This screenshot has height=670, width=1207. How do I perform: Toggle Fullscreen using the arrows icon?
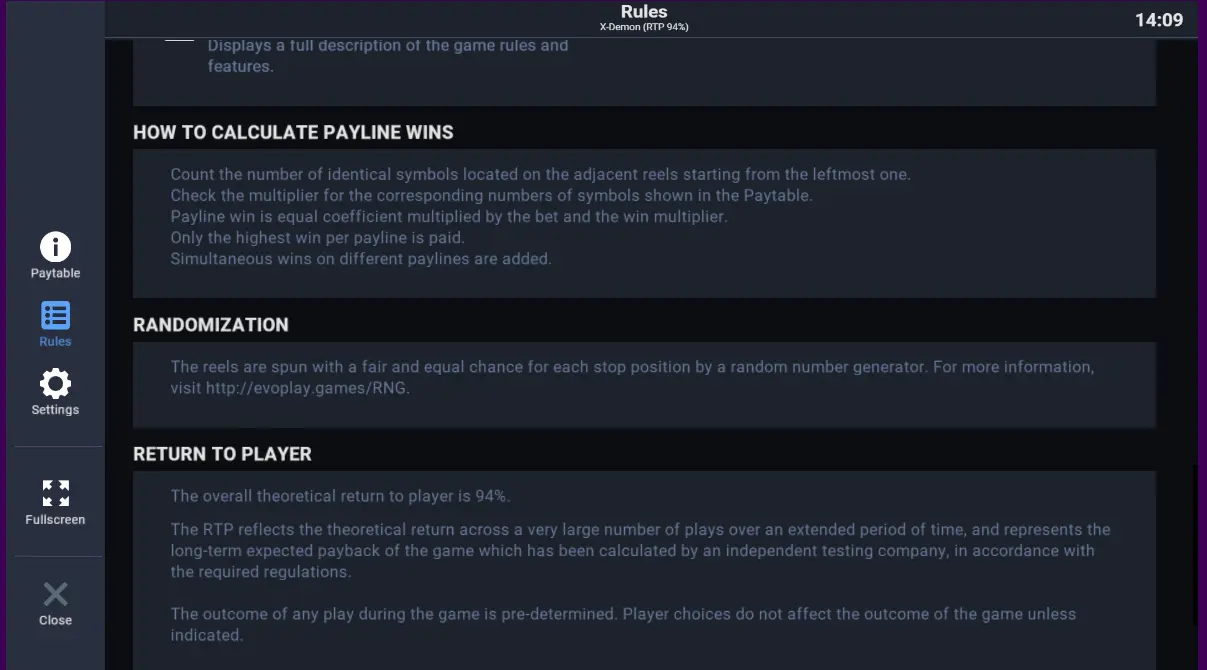point(55,493)
